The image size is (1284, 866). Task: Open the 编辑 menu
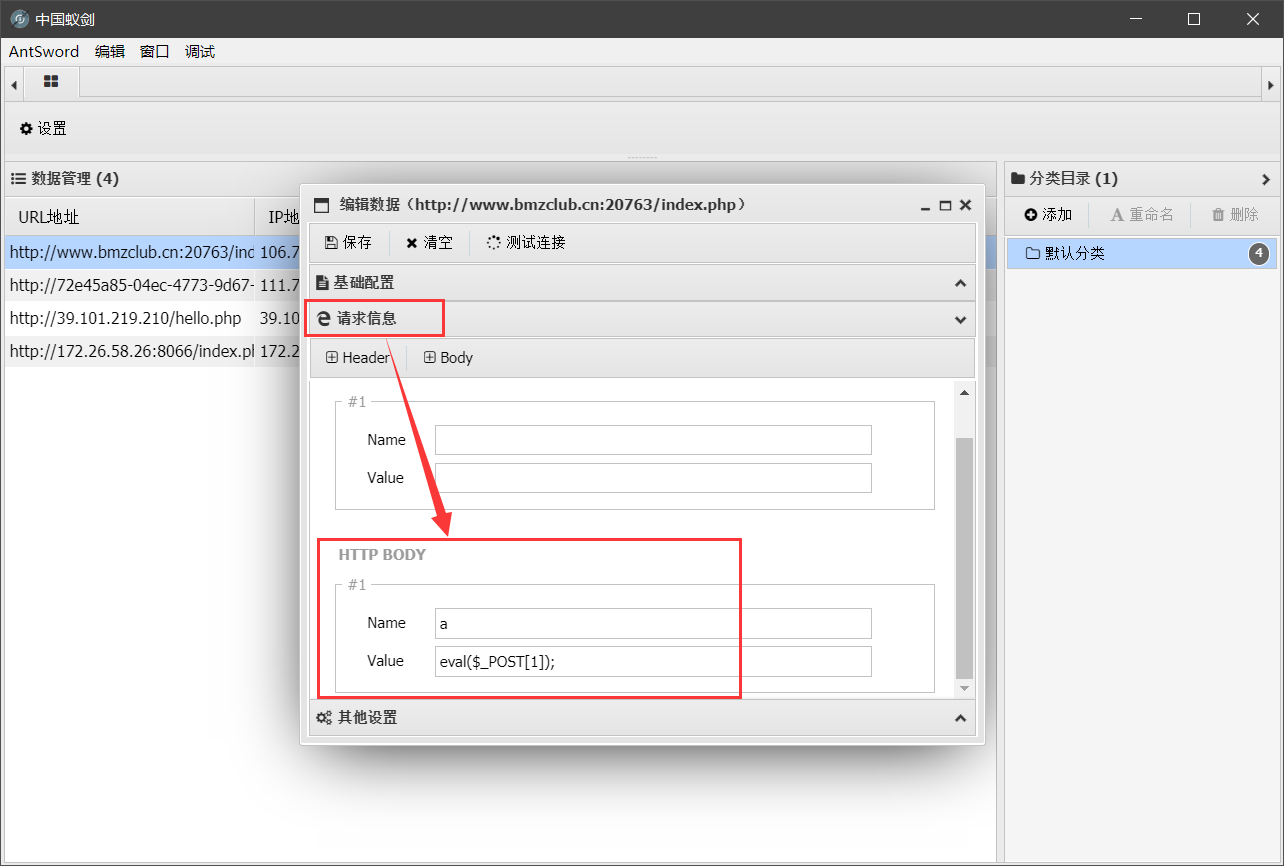(x=110, y=52)
